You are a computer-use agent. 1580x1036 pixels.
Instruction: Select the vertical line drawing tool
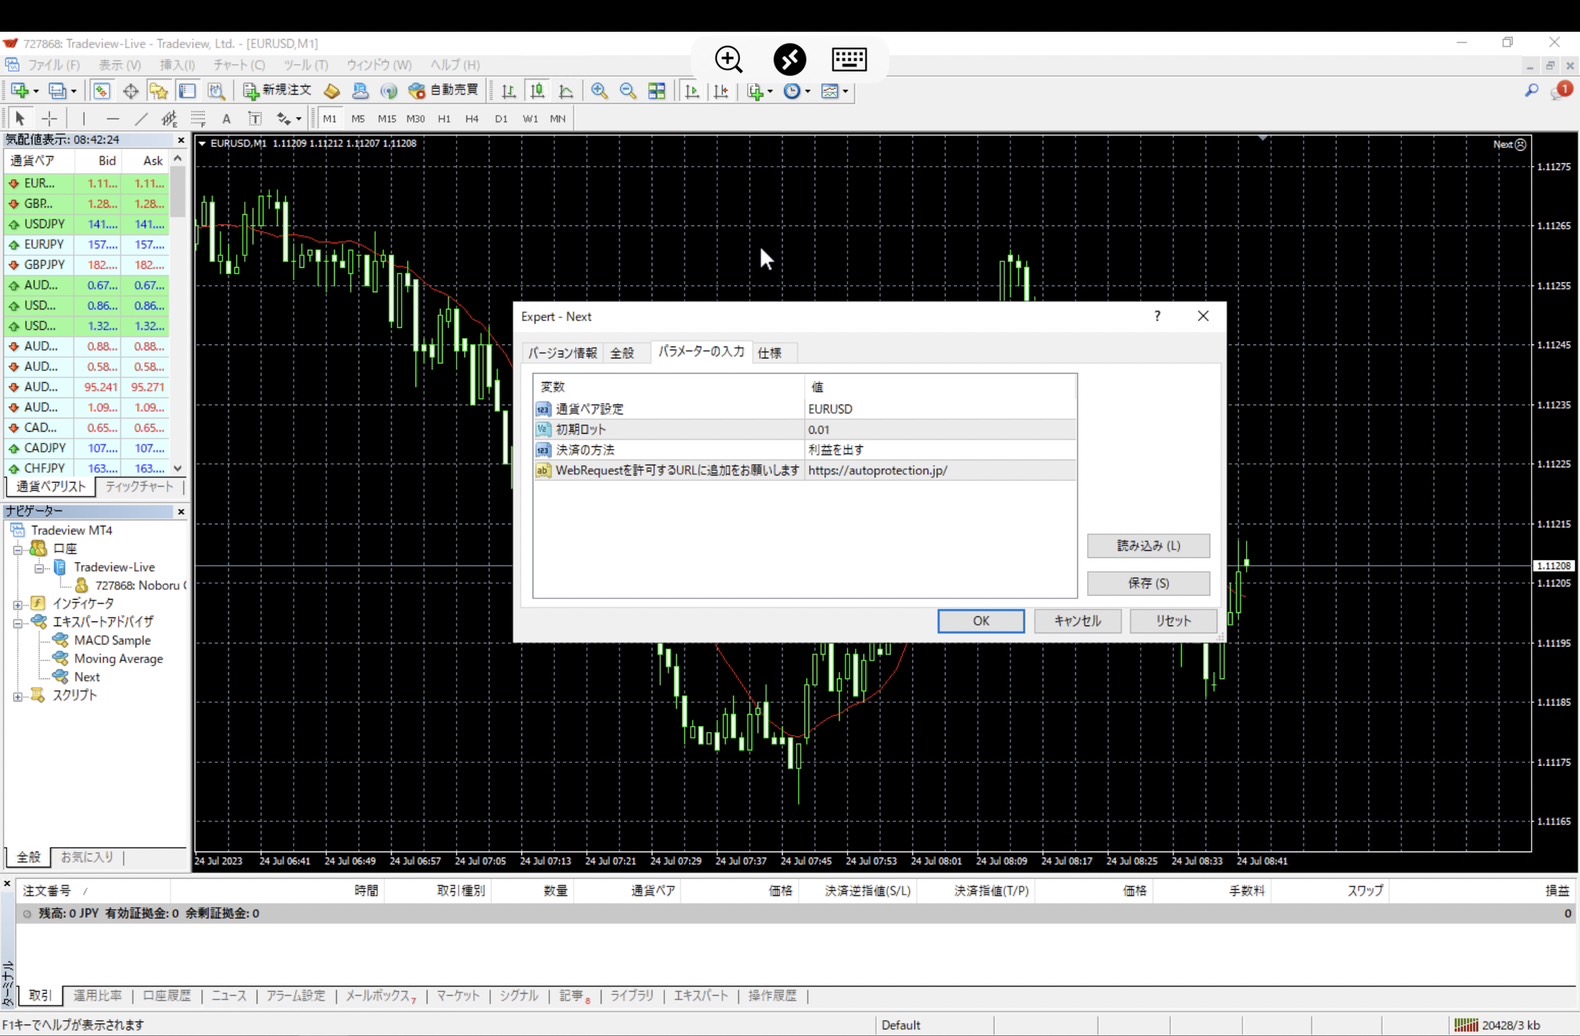point(83,118)
